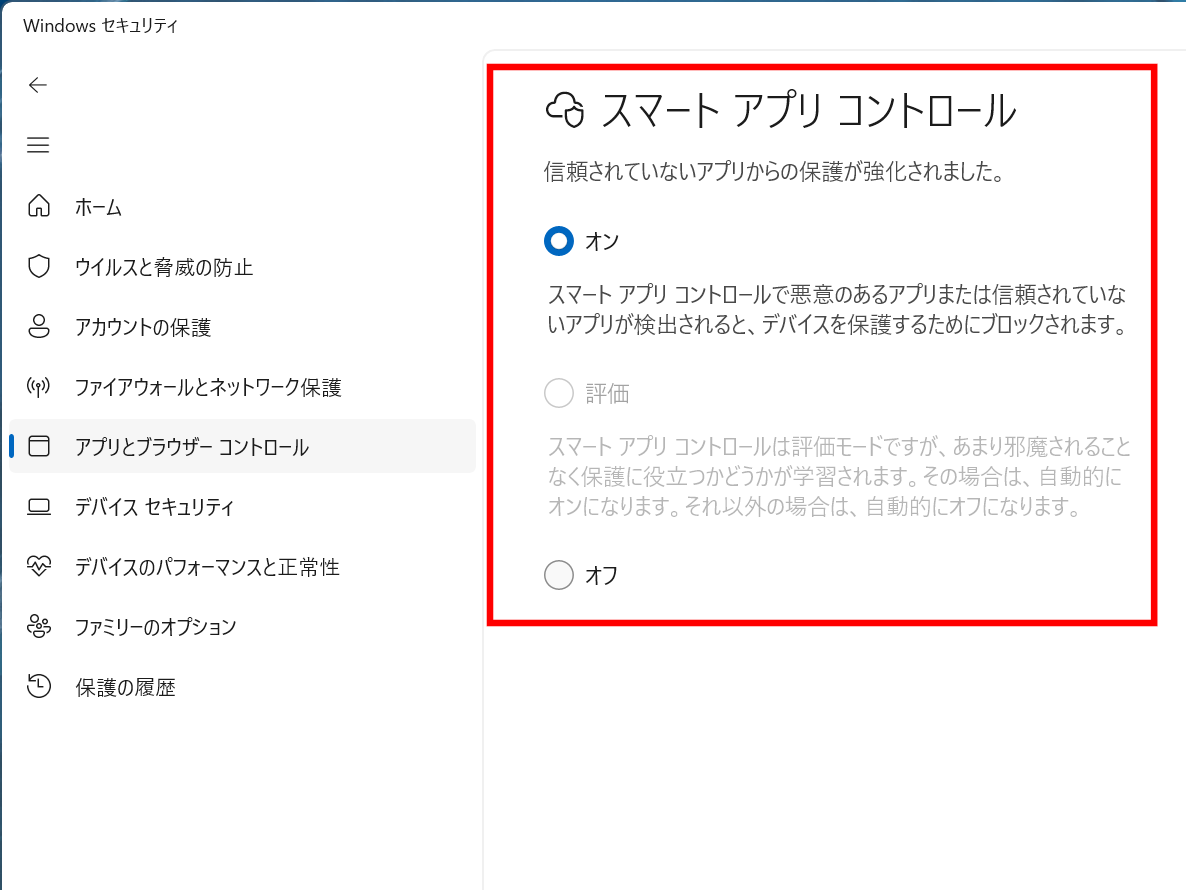Click the Smart App Control cloud shield icon
The image size is (1186, 890).
click(x=565, y=110)
